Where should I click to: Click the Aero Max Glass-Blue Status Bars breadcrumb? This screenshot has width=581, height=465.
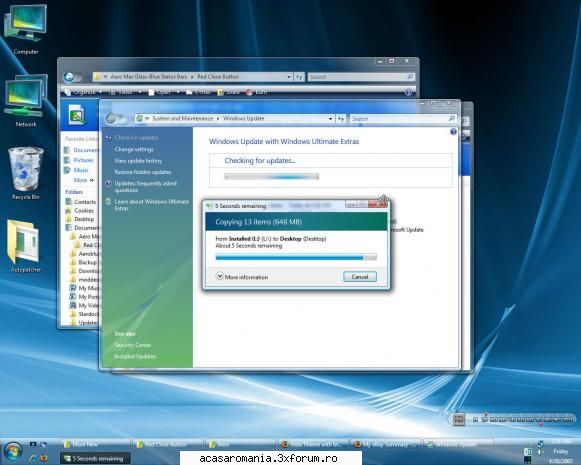149,77
